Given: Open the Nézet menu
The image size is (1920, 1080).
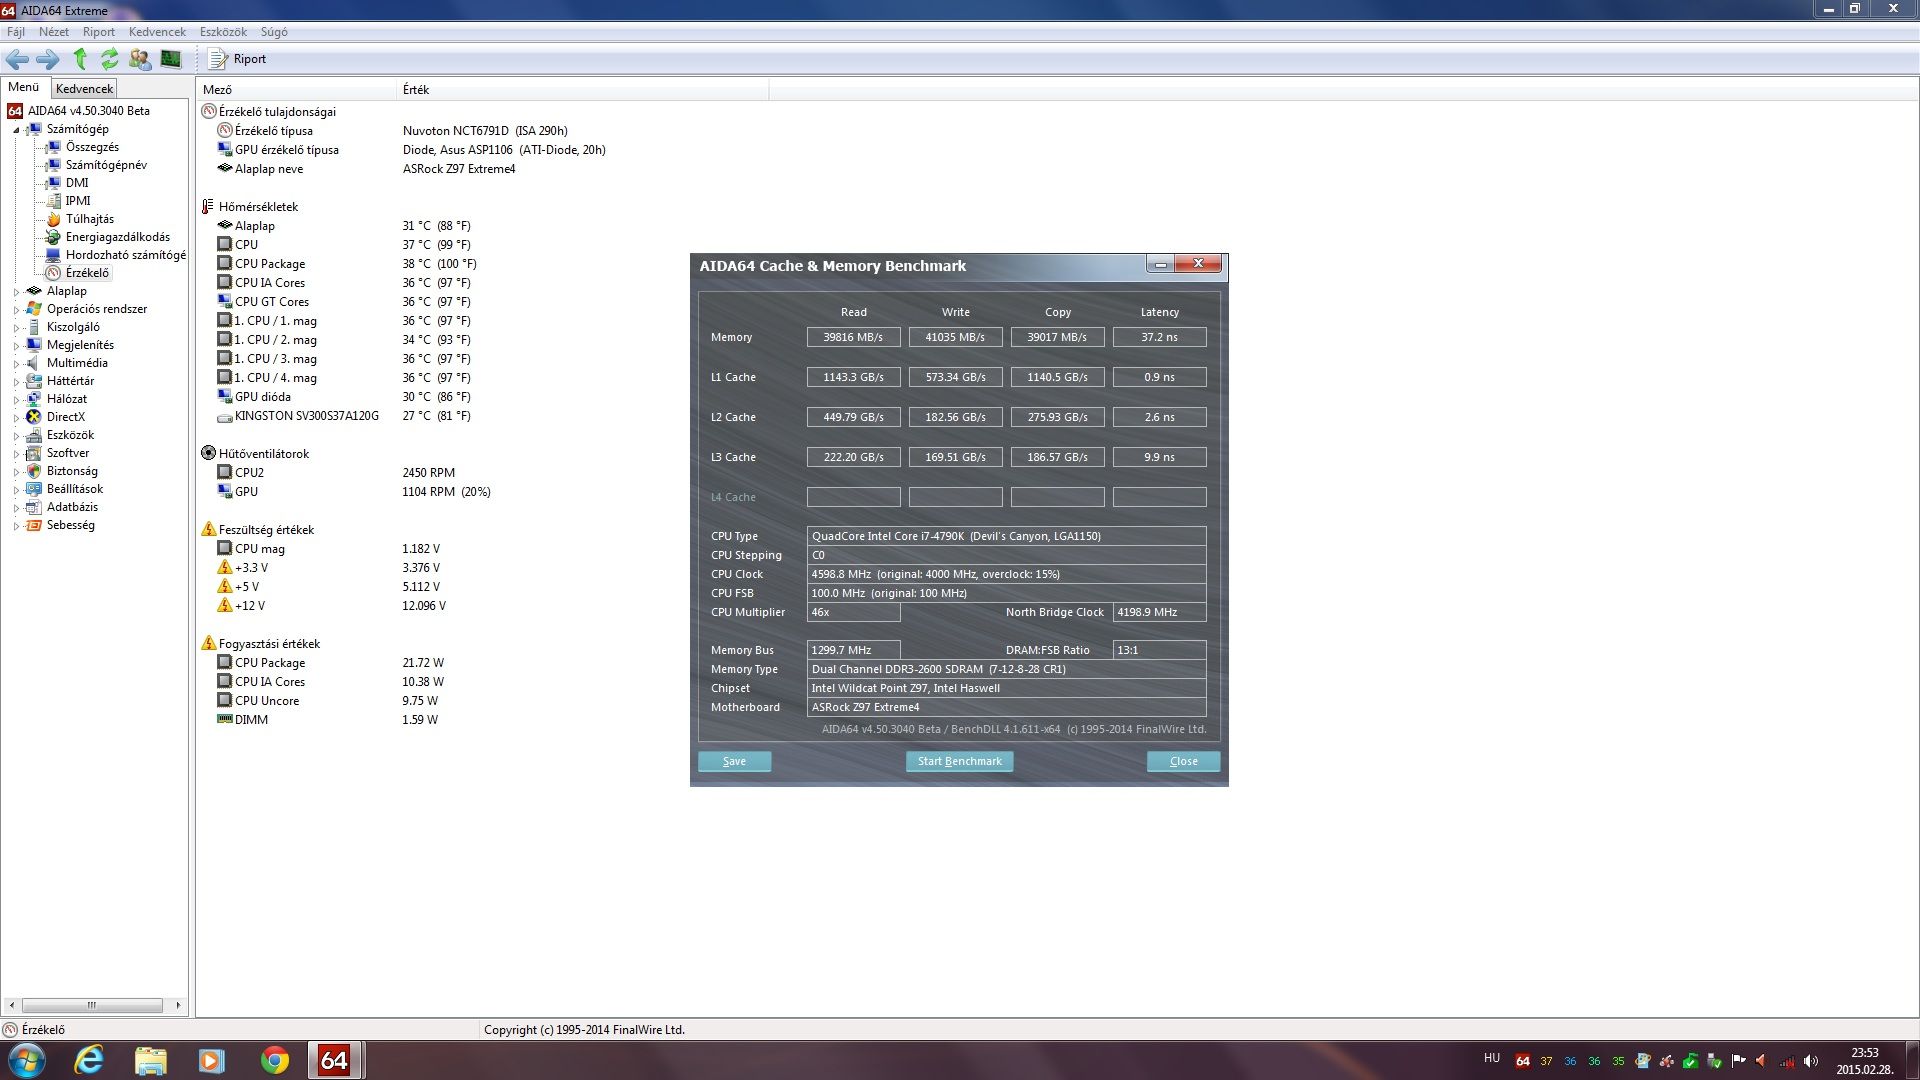Looking at the screenshot, I should coord(54,32).
